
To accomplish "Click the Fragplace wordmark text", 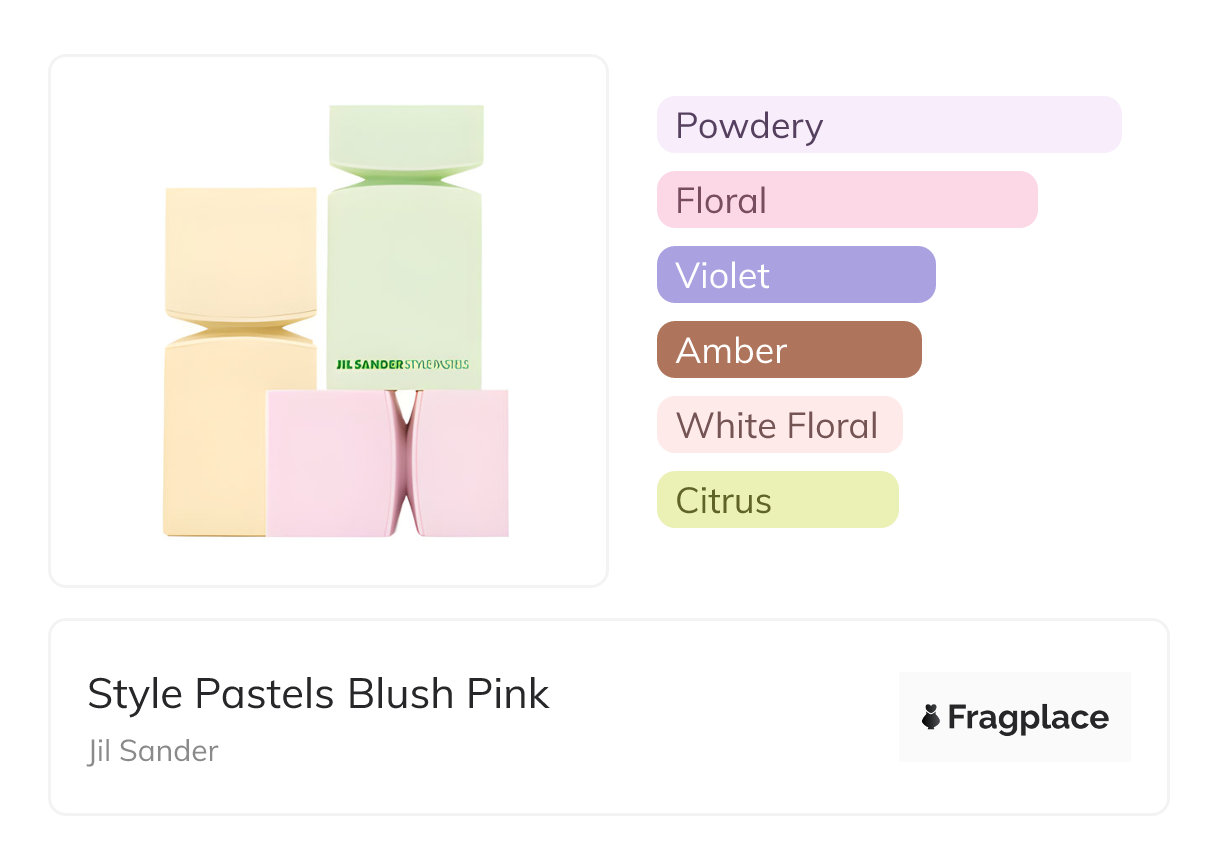I will [x=1028, y=718].
